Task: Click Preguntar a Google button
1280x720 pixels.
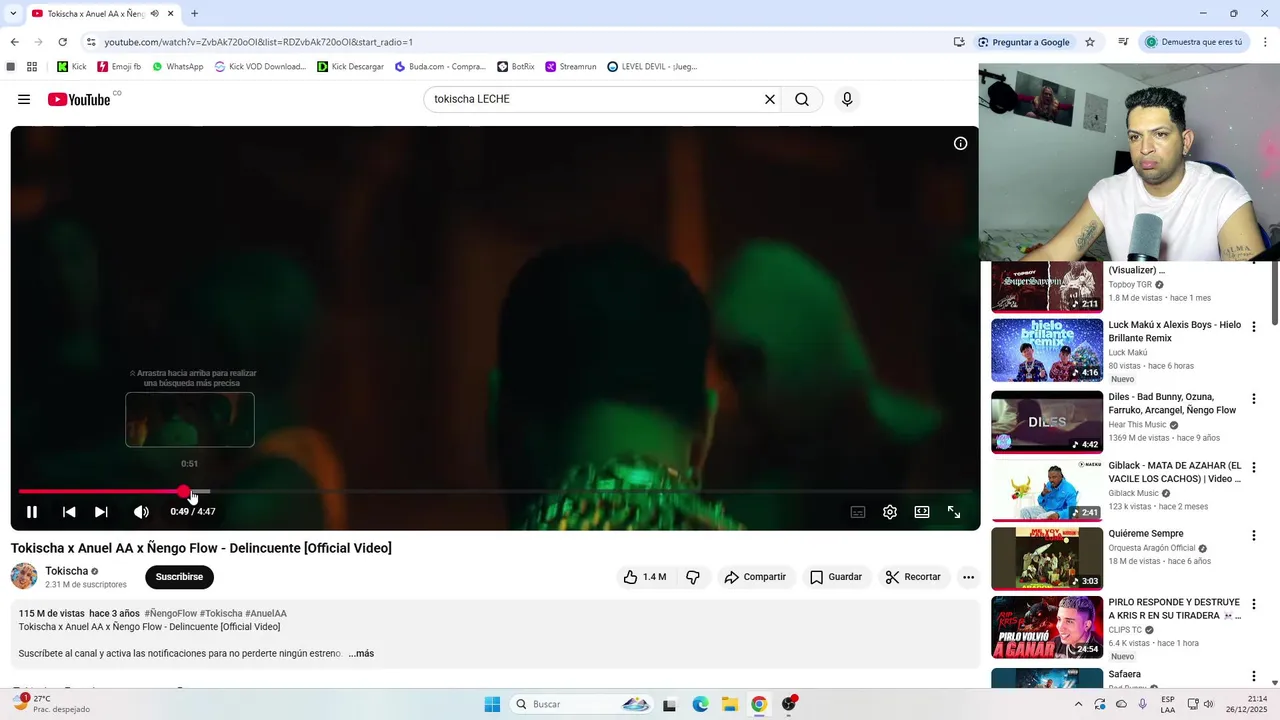Action: pyautogui.click(x=1023, y=42)
